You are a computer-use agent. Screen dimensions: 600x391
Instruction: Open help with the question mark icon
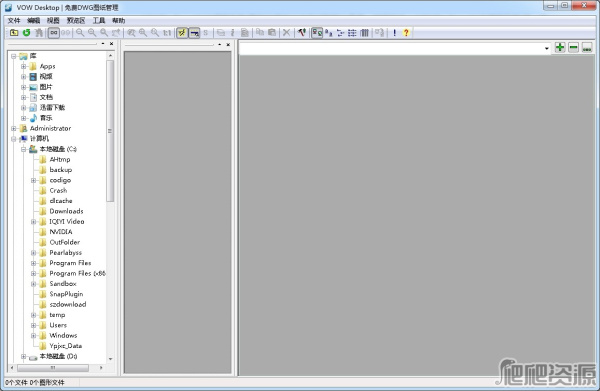pyautogui.click(x=406, y=33)
